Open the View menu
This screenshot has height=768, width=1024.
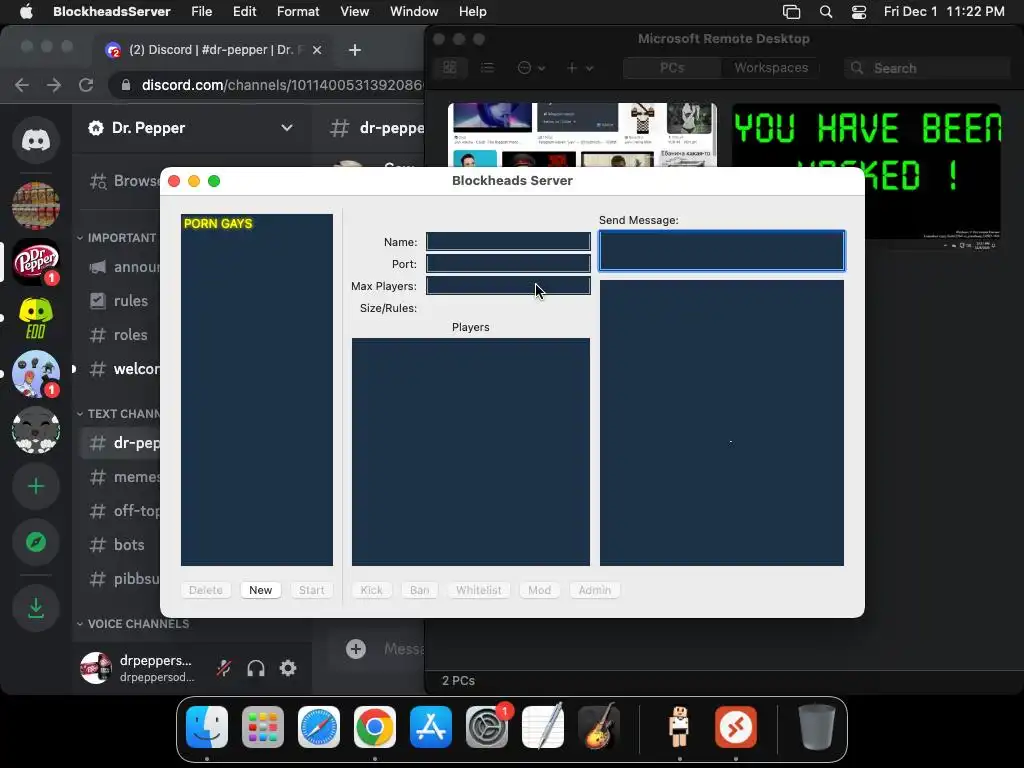[x=355, y=12]
